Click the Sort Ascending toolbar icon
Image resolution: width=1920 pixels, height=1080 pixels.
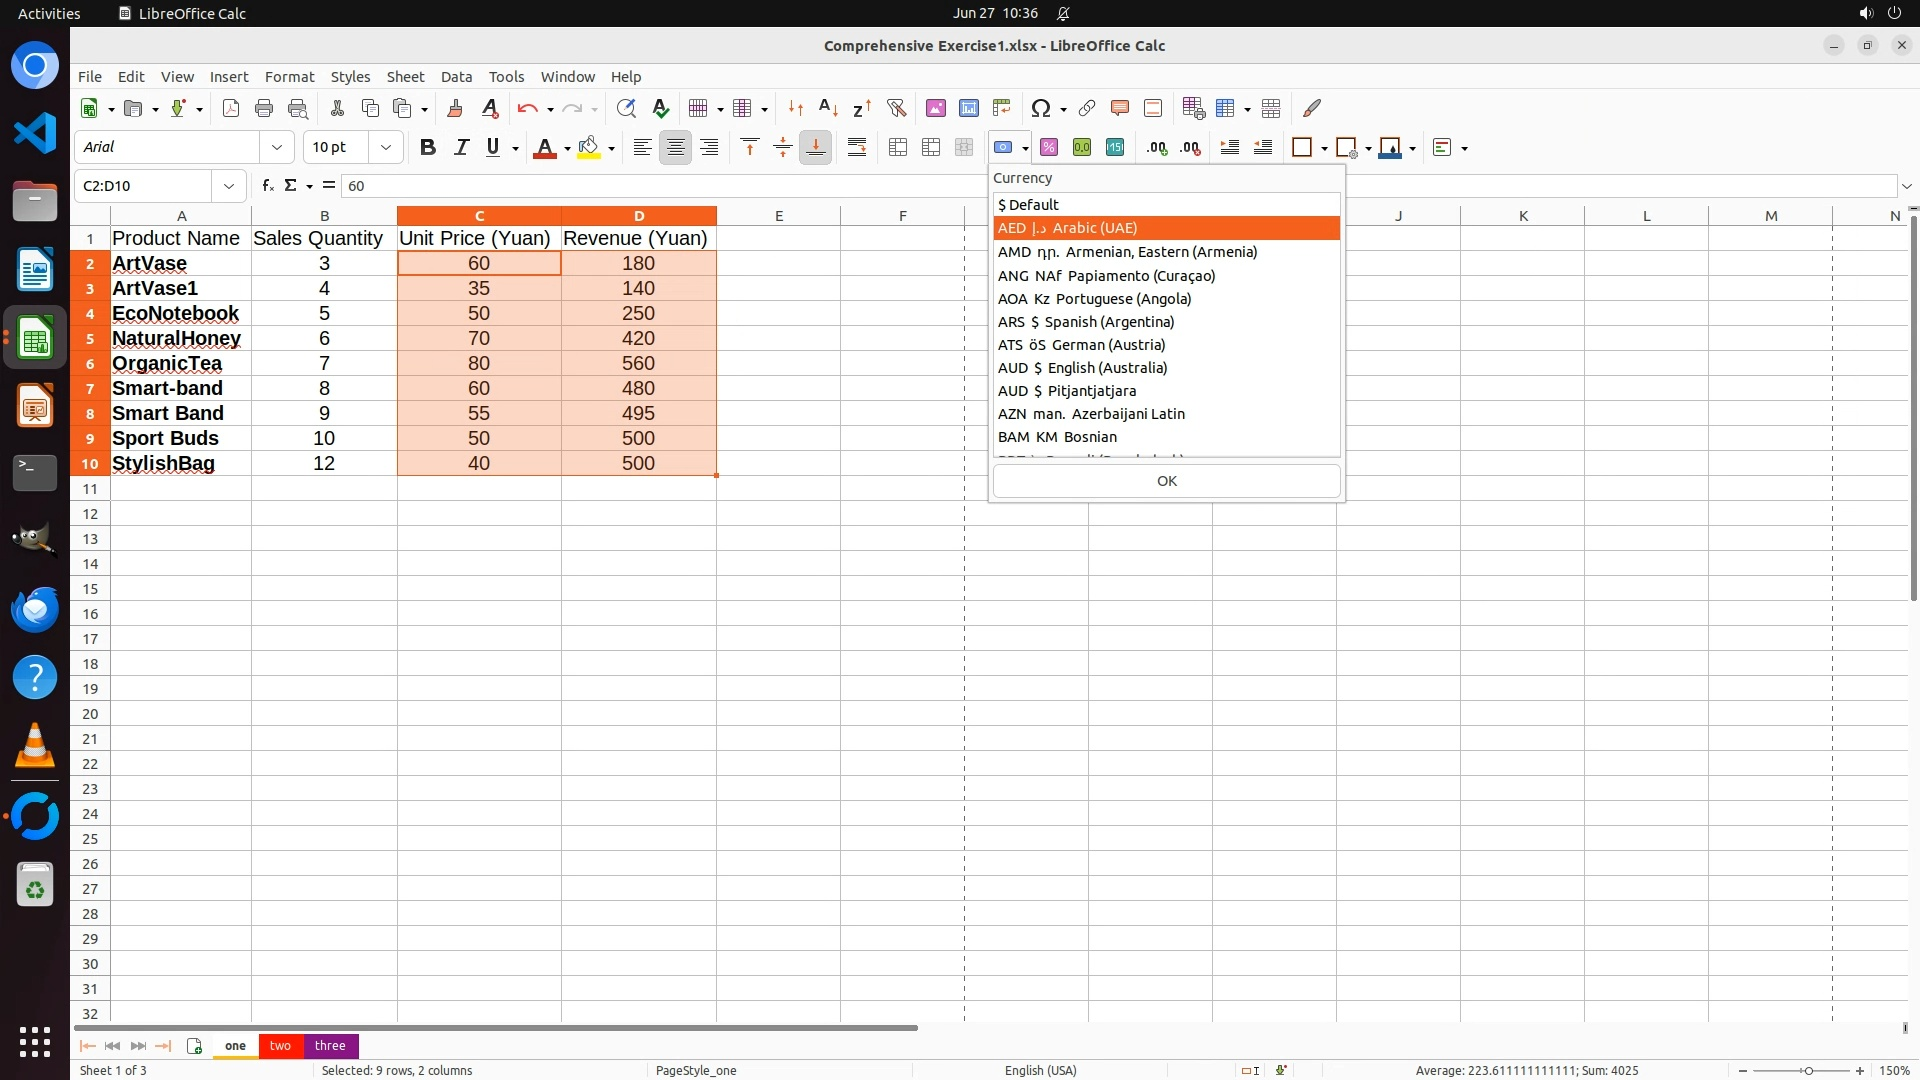click(x=828, y=108)
